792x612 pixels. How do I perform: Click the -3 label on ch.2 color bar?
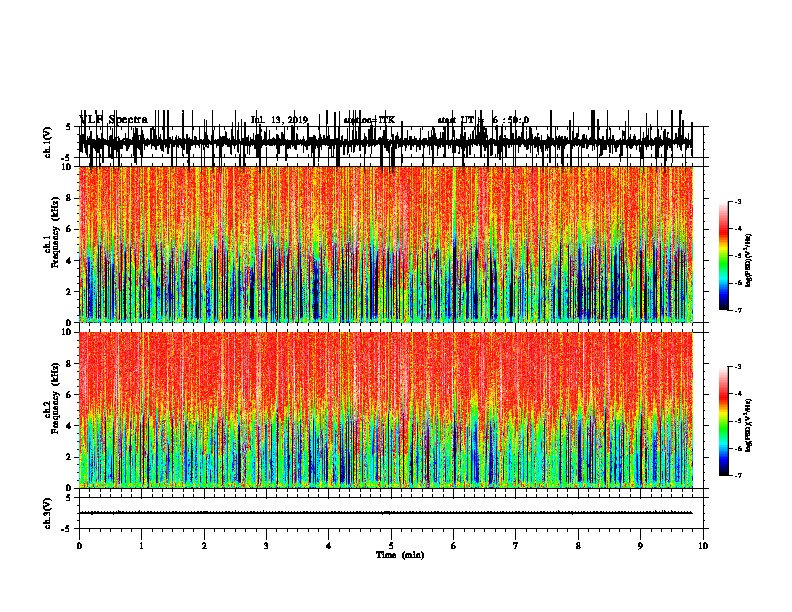tap(737, 367)
